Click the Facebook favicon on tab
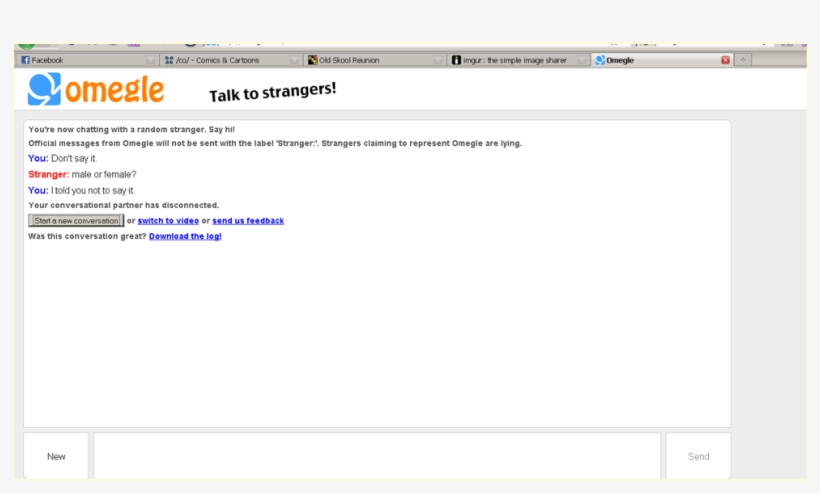The width and height of the screenshot is (820, 493). 25,60
